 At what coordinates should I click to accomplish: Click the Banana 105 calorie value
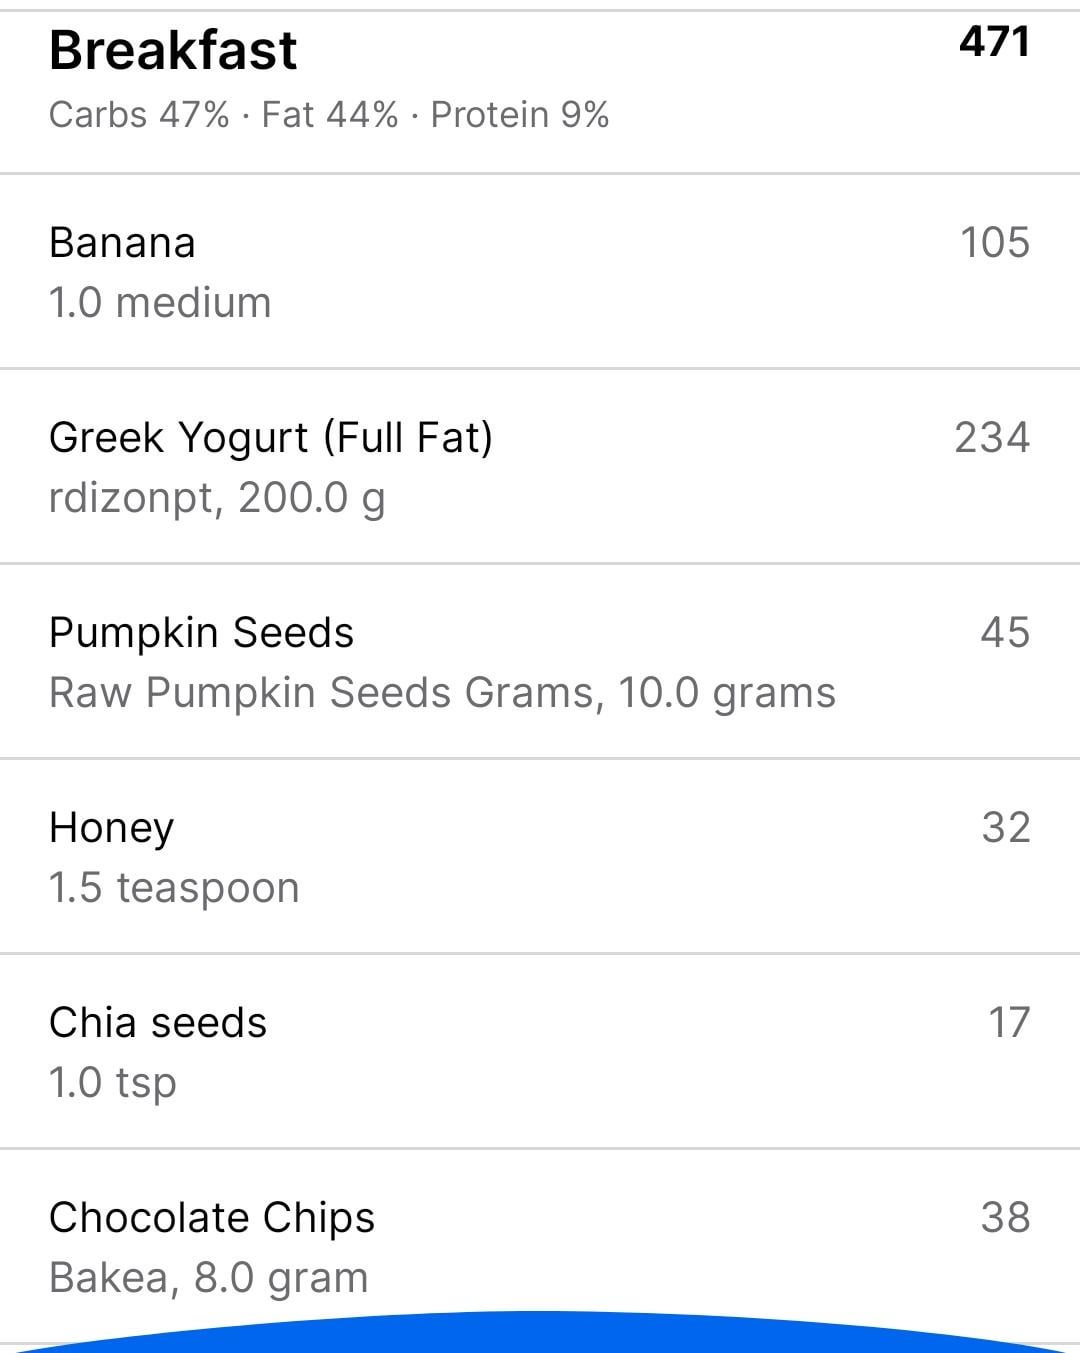994,242
